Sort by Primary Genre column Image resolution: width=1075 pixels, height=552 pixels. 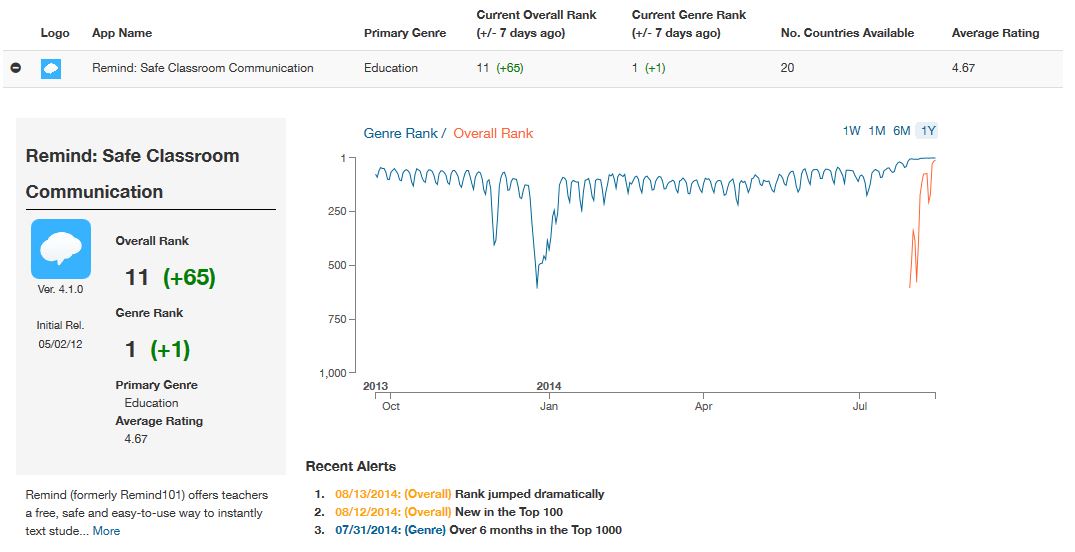point(405,33)
